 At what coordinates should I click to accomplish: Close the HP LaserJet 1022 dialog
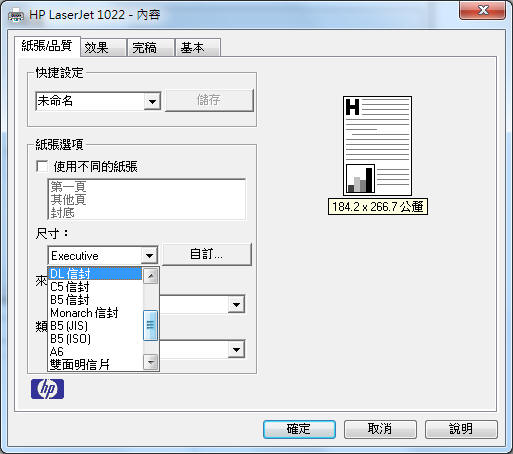(482, 10)
